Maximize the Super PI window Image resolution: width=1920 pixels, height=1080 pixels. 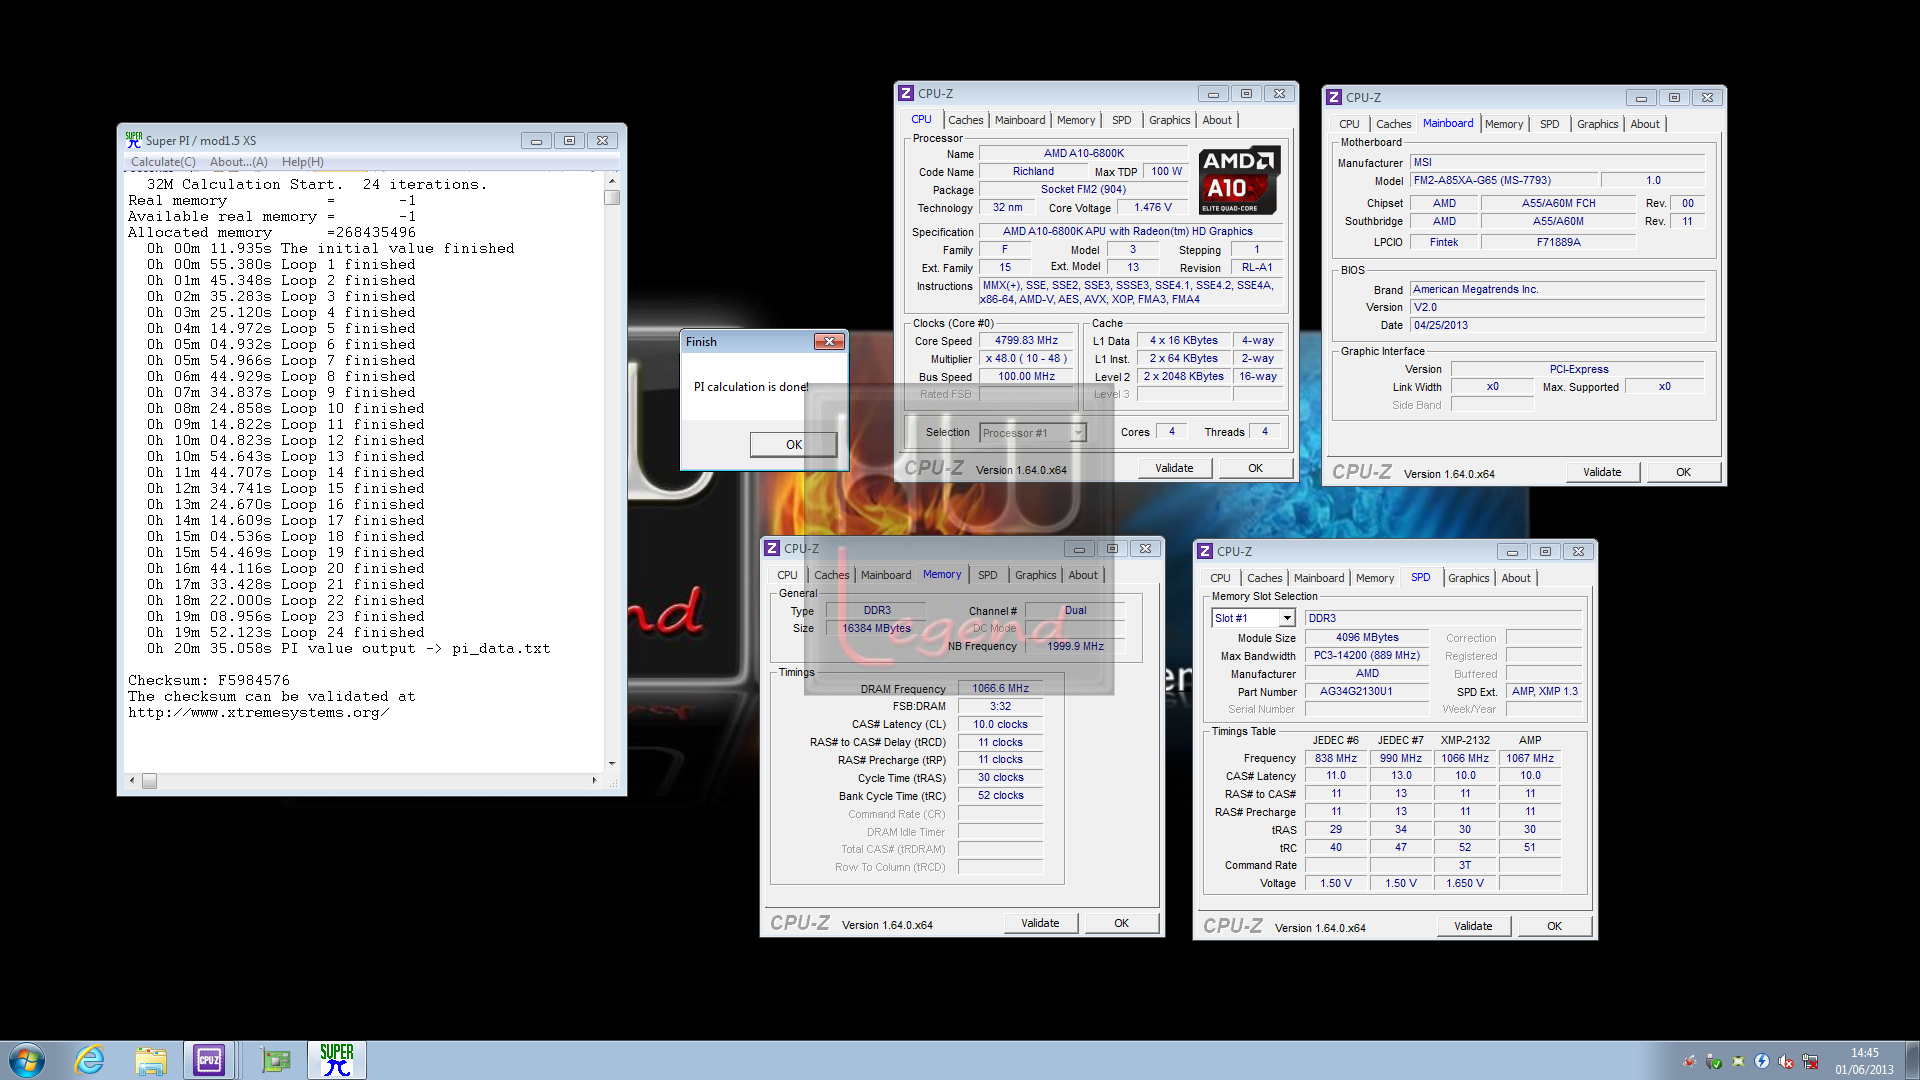[x=569, y=141]
